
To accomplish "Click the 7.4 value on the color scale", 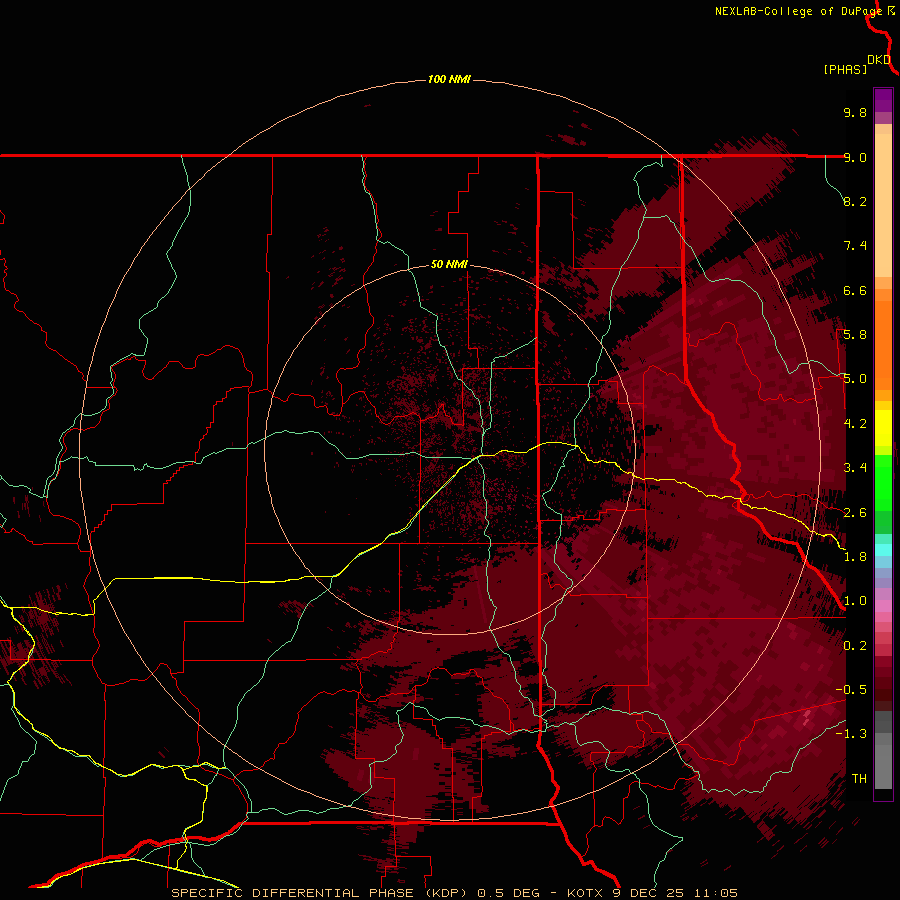I will (855, 246).
